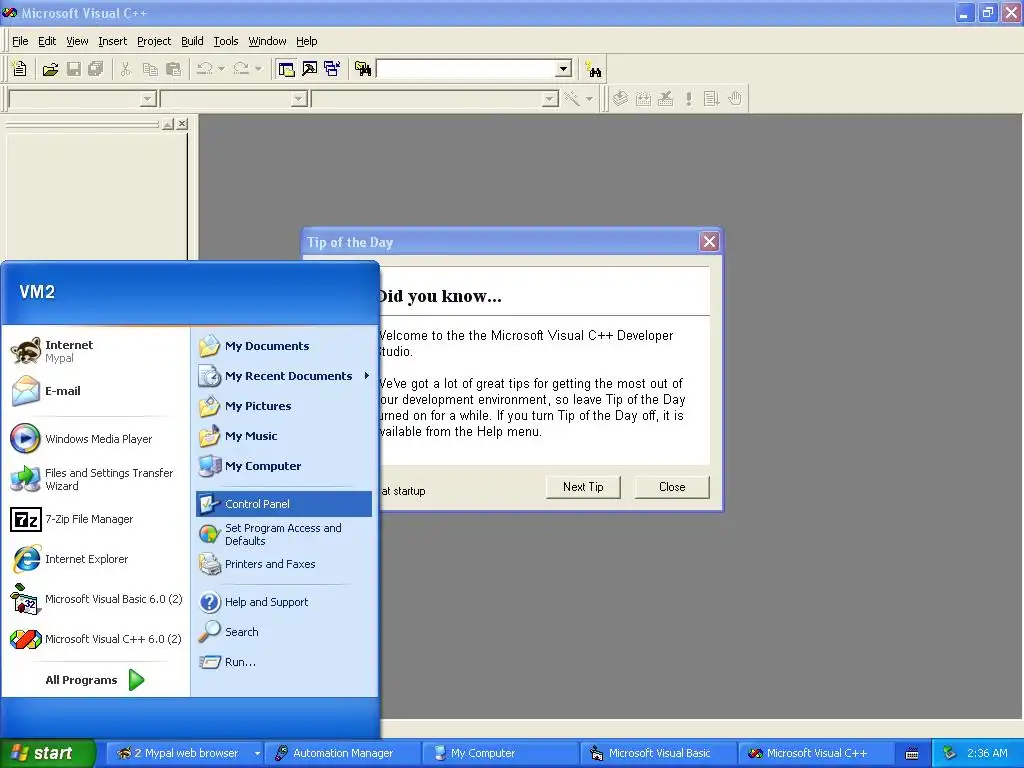Expand the docked Workspace pane button
The height and width of the screenshot is (768, 1024).
point(168,124)
